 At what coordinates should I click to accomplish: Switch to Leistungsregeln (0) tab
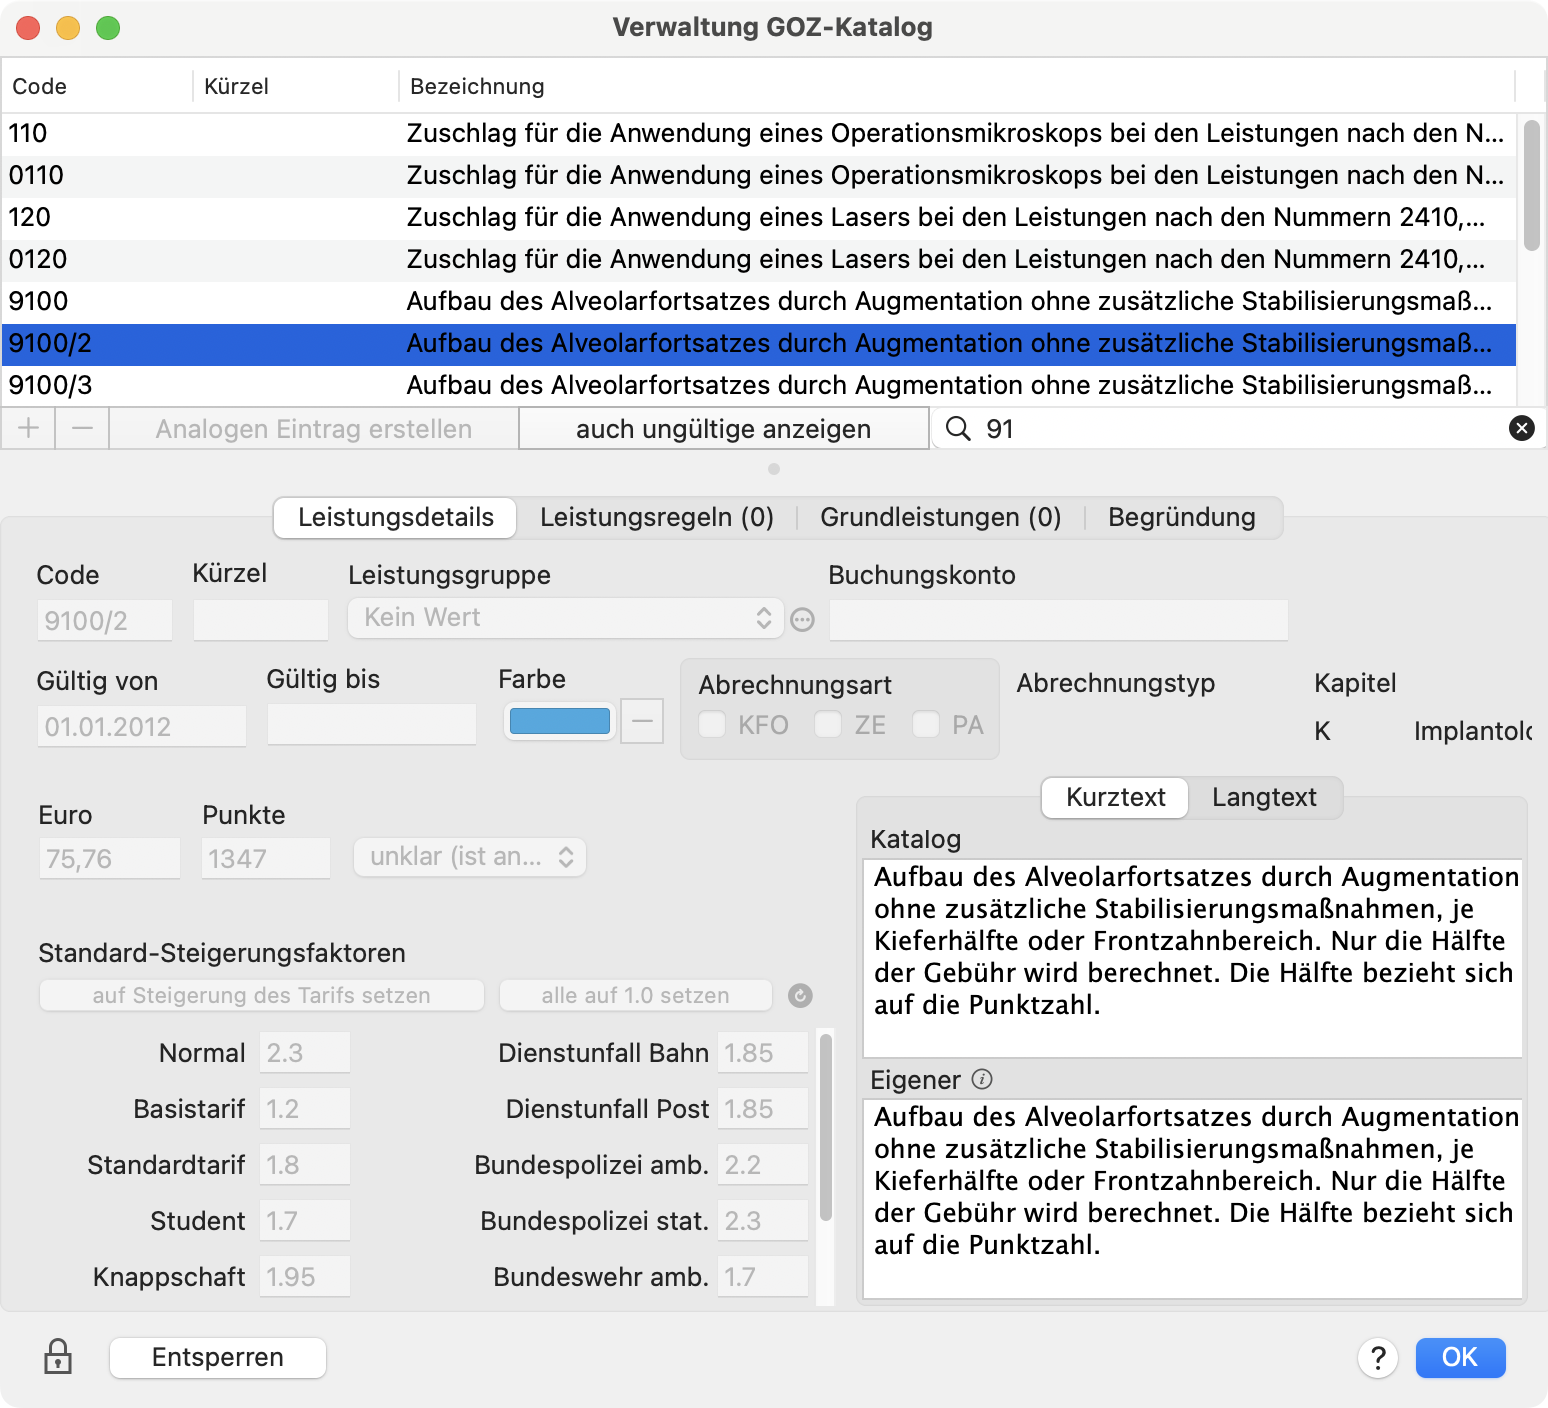pos(657,518)
